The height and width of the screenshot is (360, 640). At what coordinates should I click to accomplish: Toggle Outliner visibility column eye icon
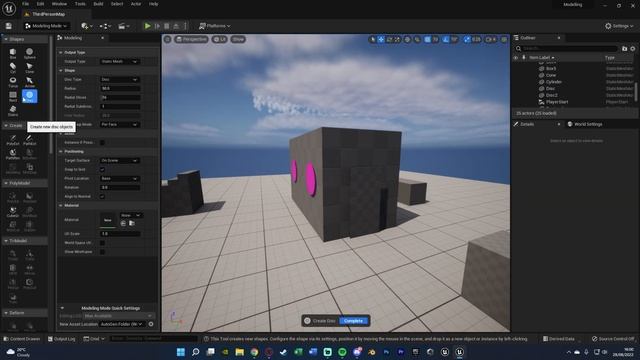pyautogui.click(x=516, y=58)
